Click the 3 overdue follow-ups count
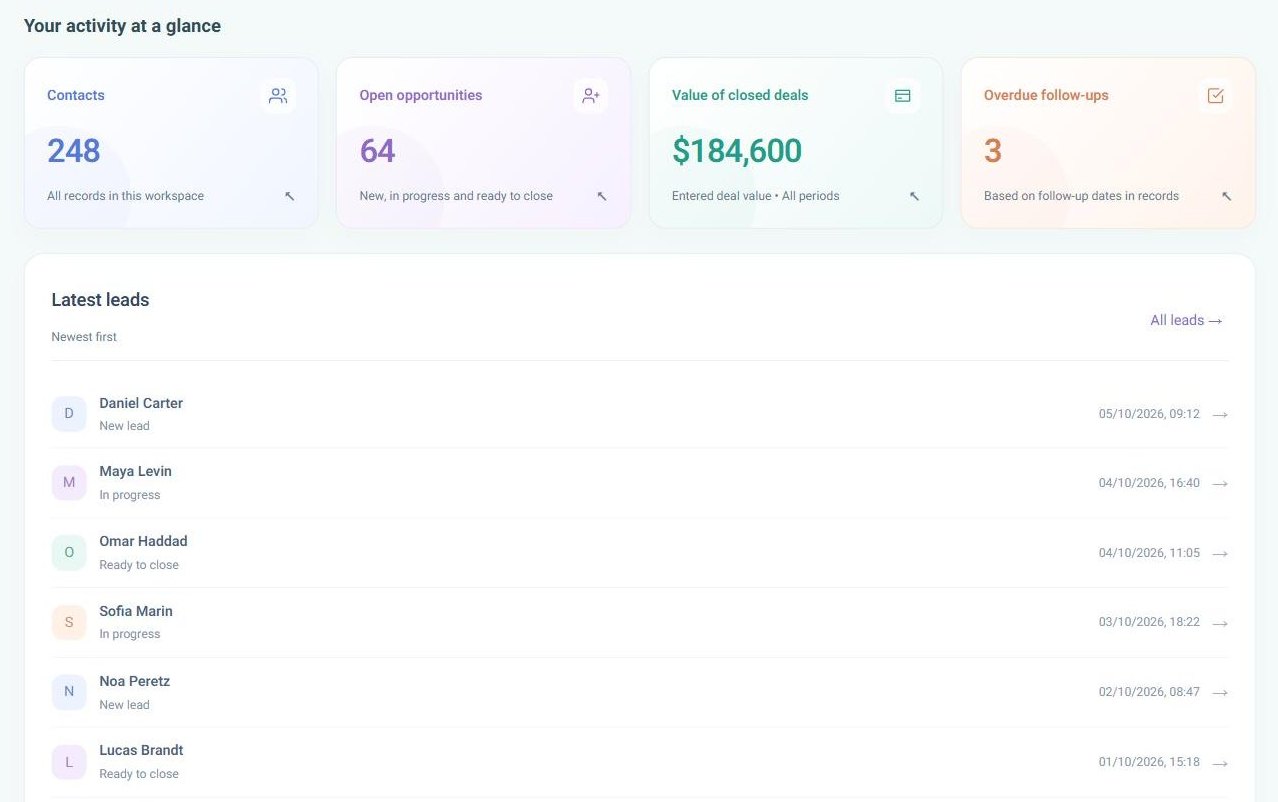Screen dimensions: 1278x802 coord(993,151)
